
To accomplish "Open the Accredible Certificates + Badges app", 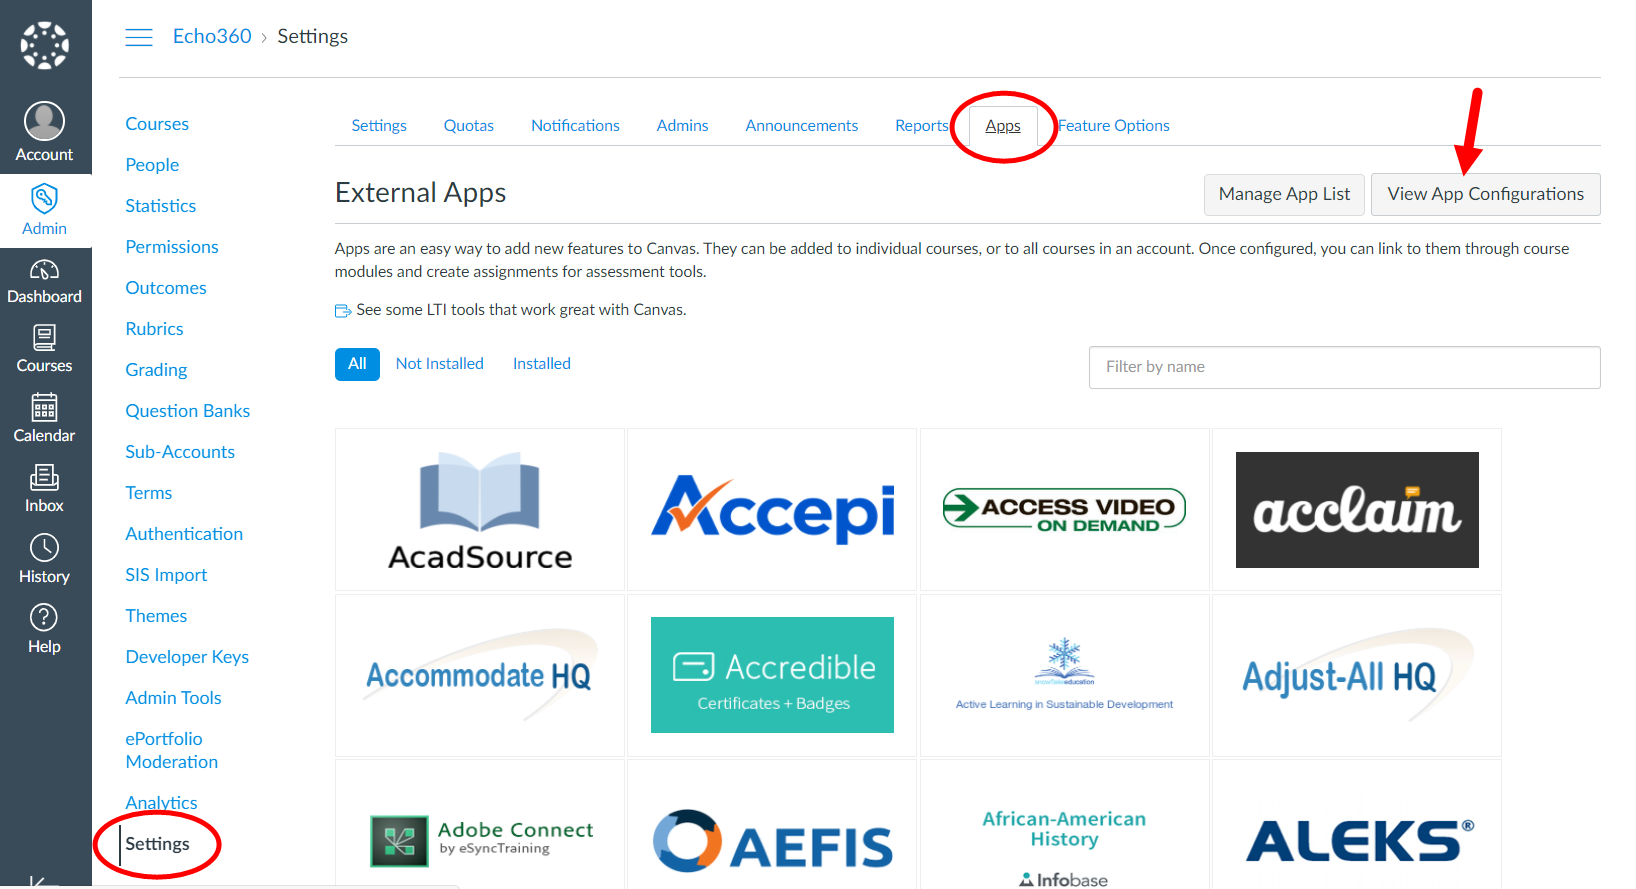I will tap(772, 676).
